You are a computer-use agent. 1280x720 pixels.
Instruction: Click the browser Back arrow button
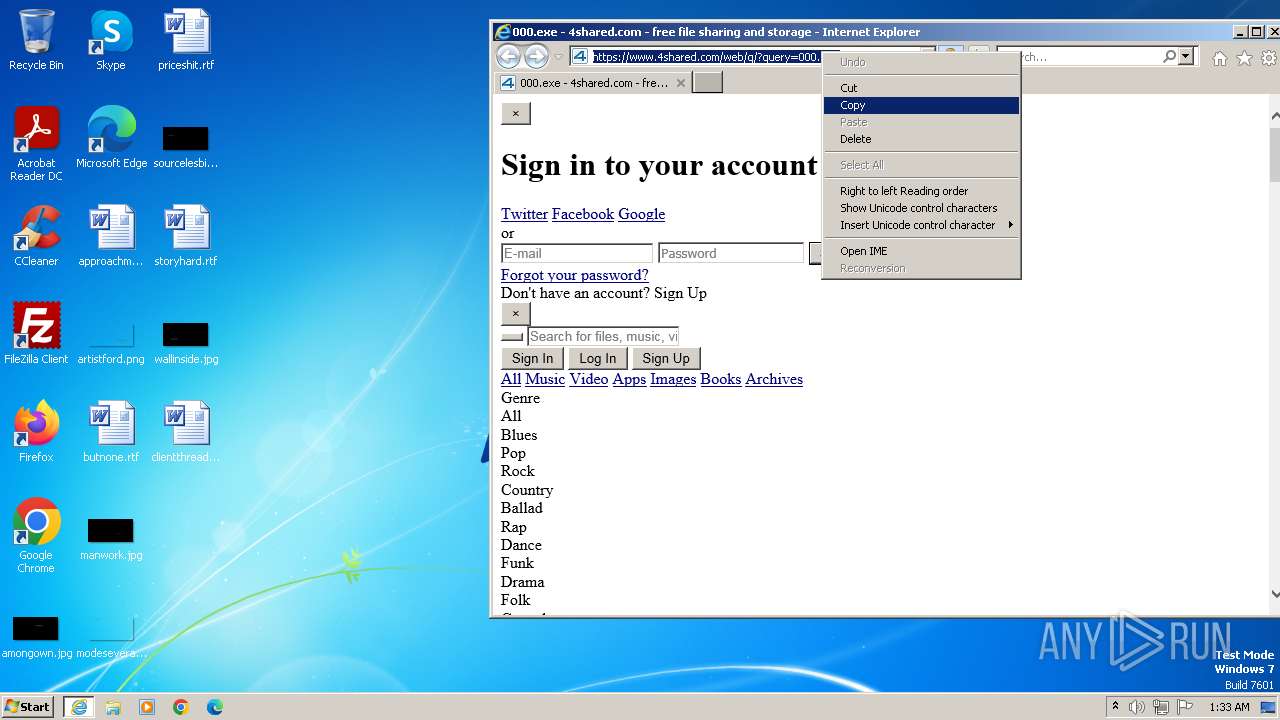(508, 57)
